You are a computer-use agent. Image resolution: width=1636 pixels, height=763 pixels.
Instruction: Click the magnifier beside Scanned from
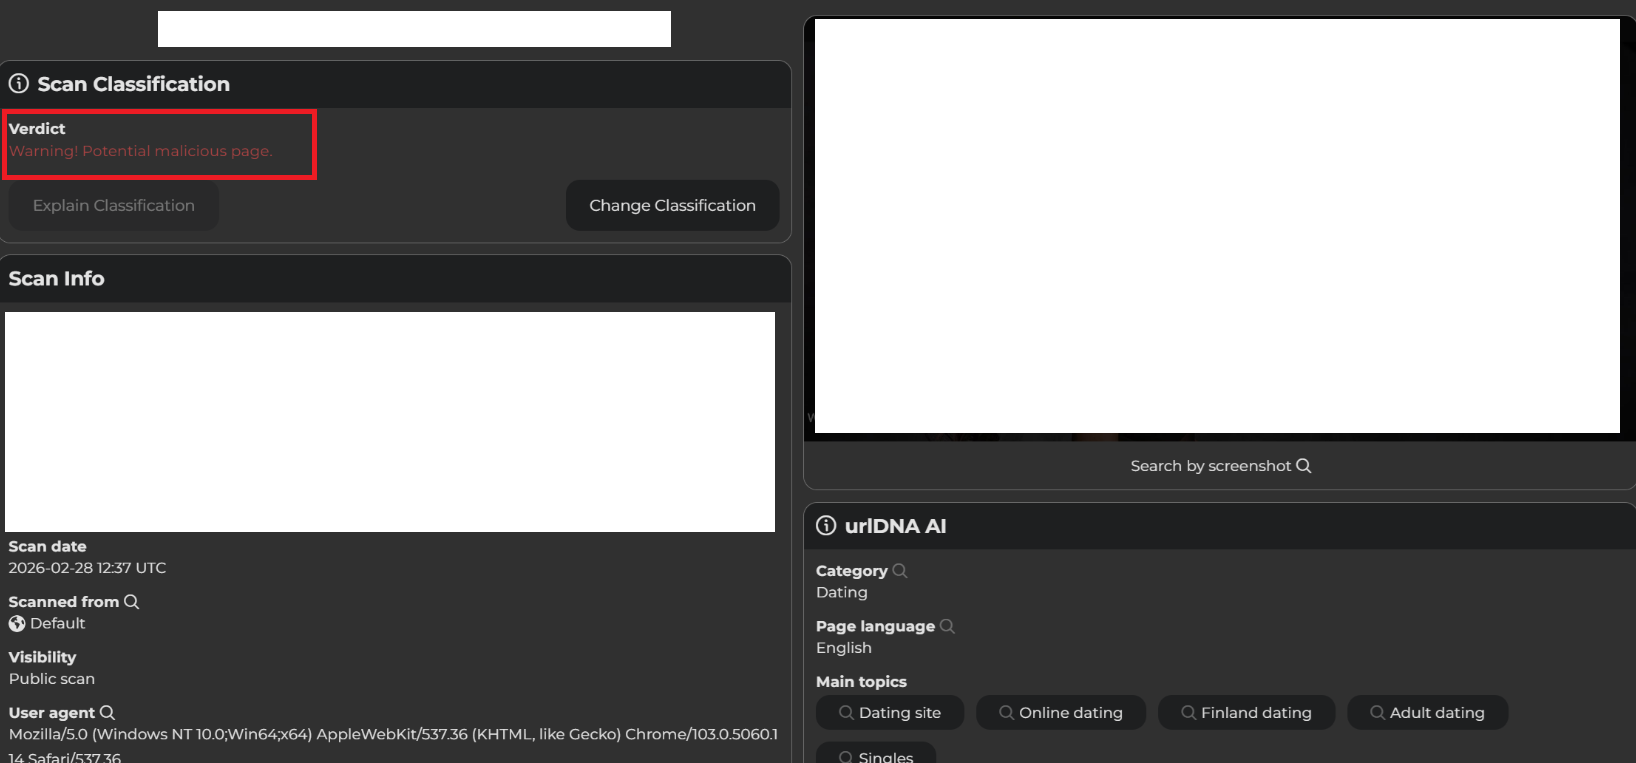(131, 602)
